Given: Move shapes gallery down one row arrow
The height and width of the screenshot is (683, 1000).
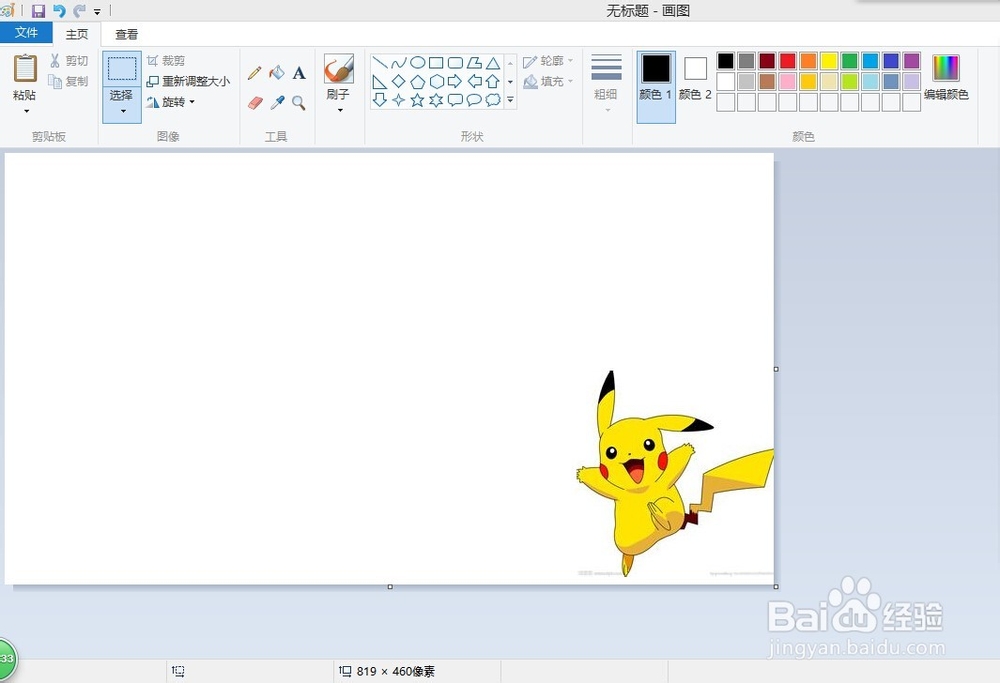Looking at the screenshot, I should click(510, 82).
